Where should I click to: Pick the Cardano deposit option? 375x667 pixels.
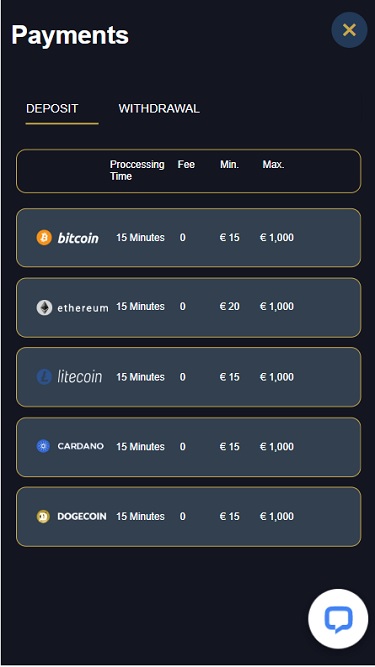(188, 447)
